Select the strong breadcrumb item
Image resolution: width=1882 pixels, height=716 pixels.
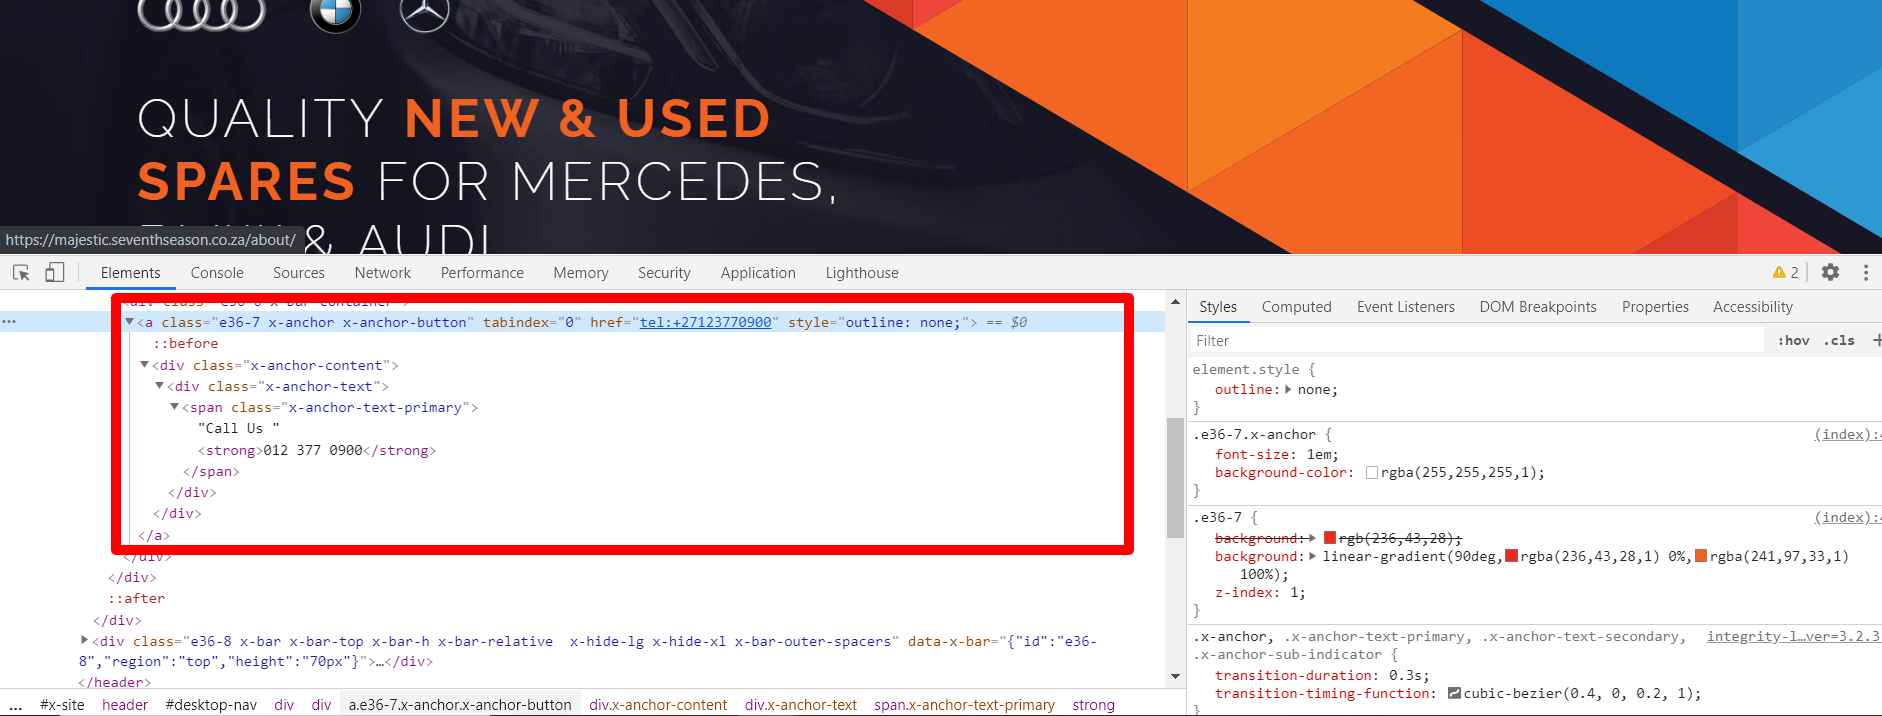point(1093,705)
